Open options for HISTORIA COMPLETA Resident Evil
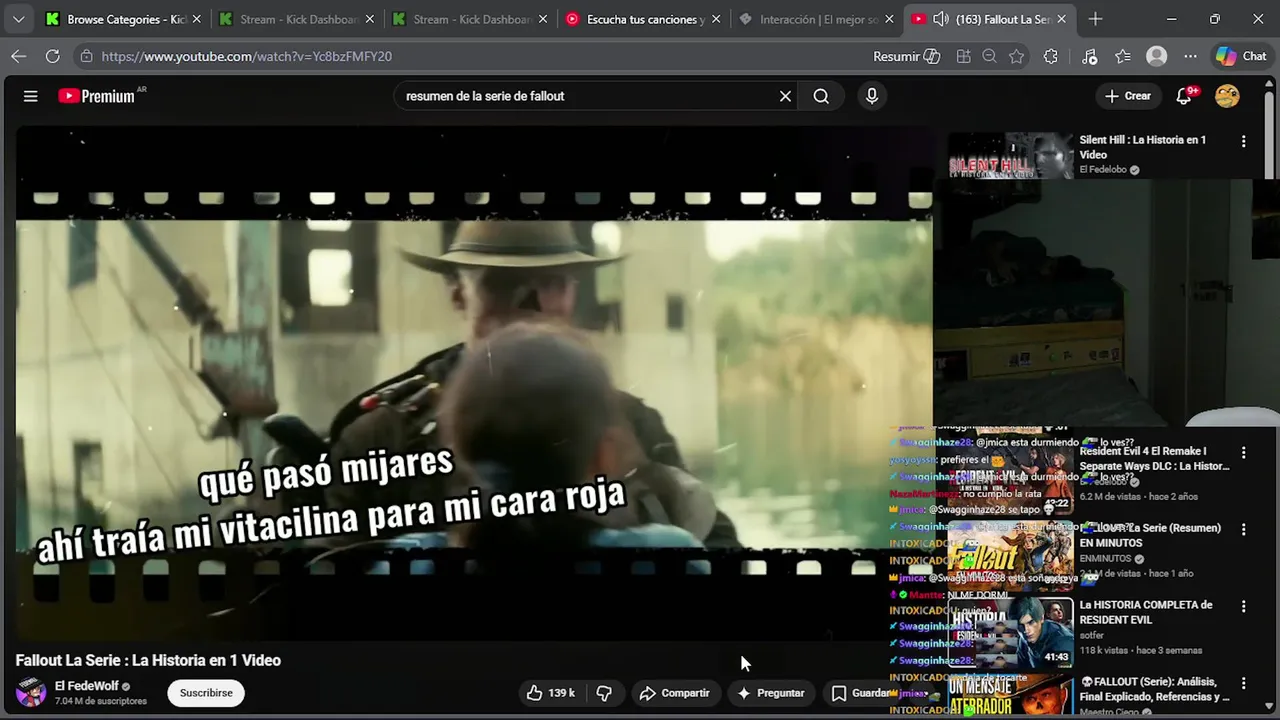This screenshot has width=1280, height=720. 1243,607
